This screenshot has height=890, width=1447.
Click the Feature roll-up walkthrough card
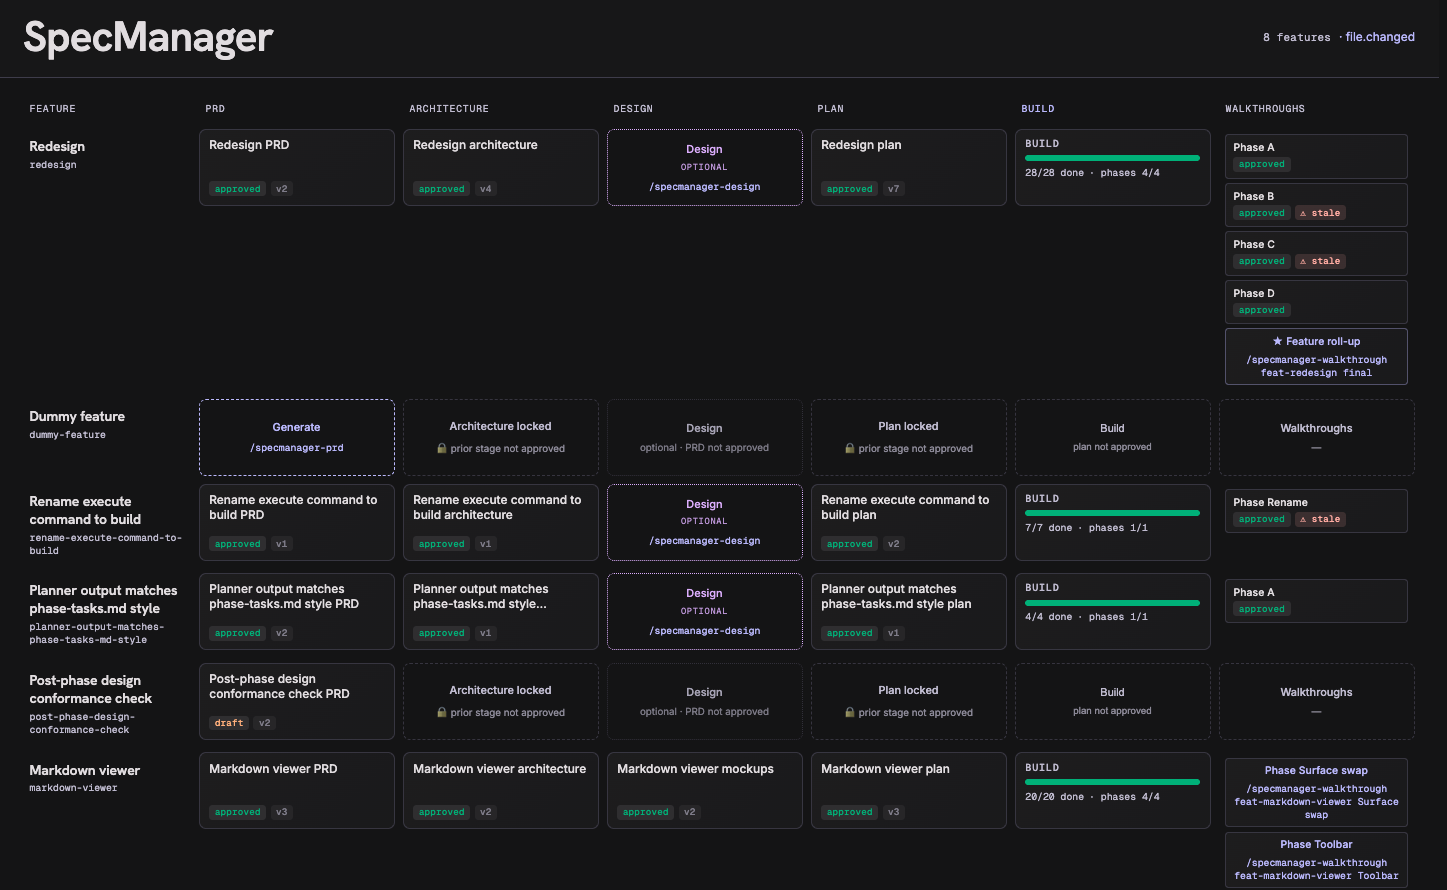click(x=1316, y=356)
